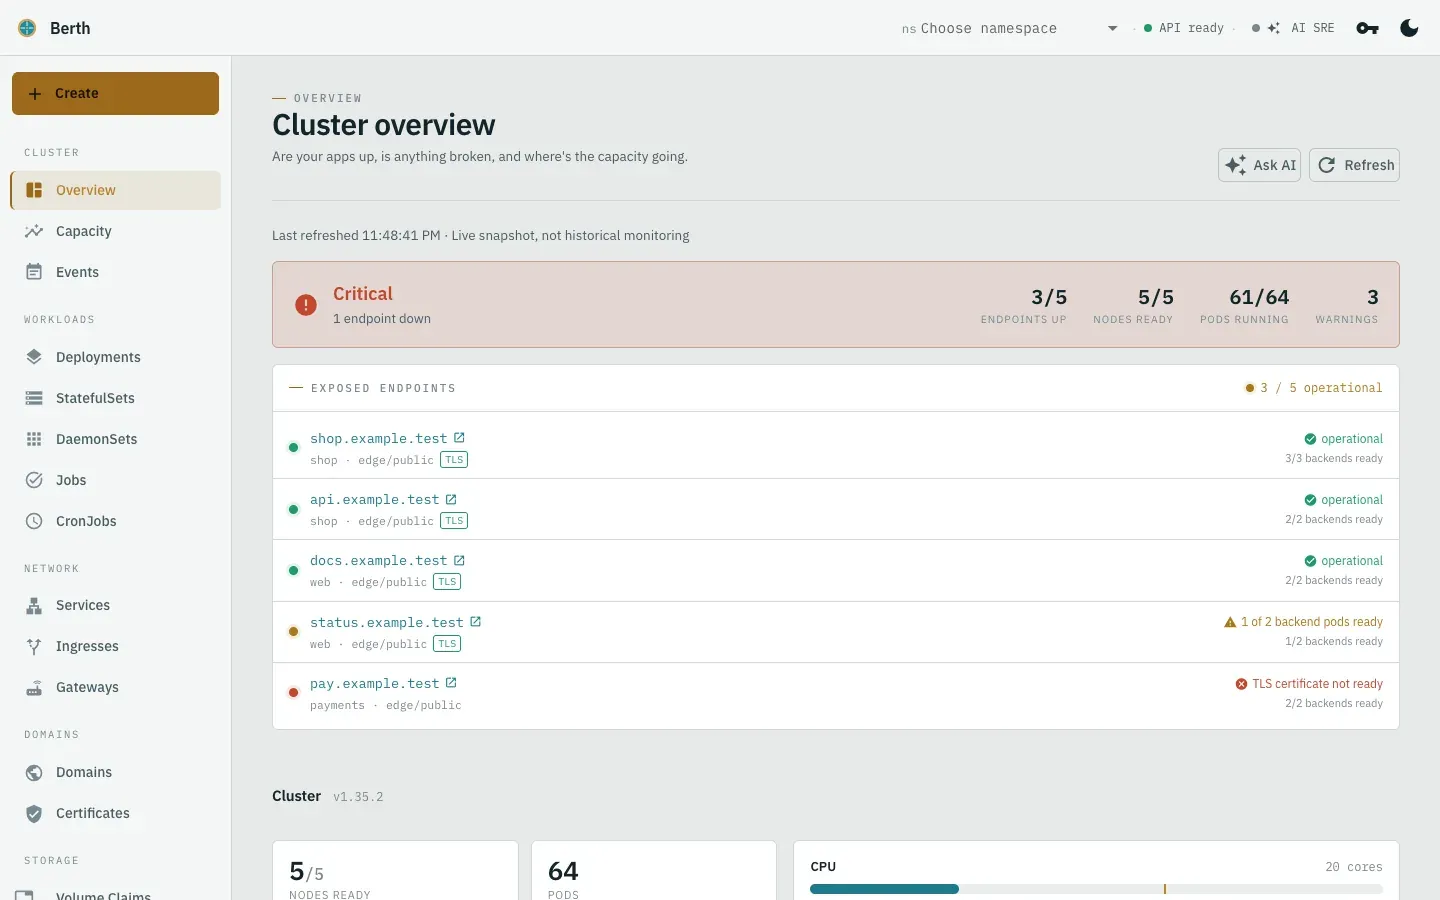Screen dimensions: 1440x900
Task: Click '1 of 2 backend pods ready' warning
Action: click(1303, 622)
